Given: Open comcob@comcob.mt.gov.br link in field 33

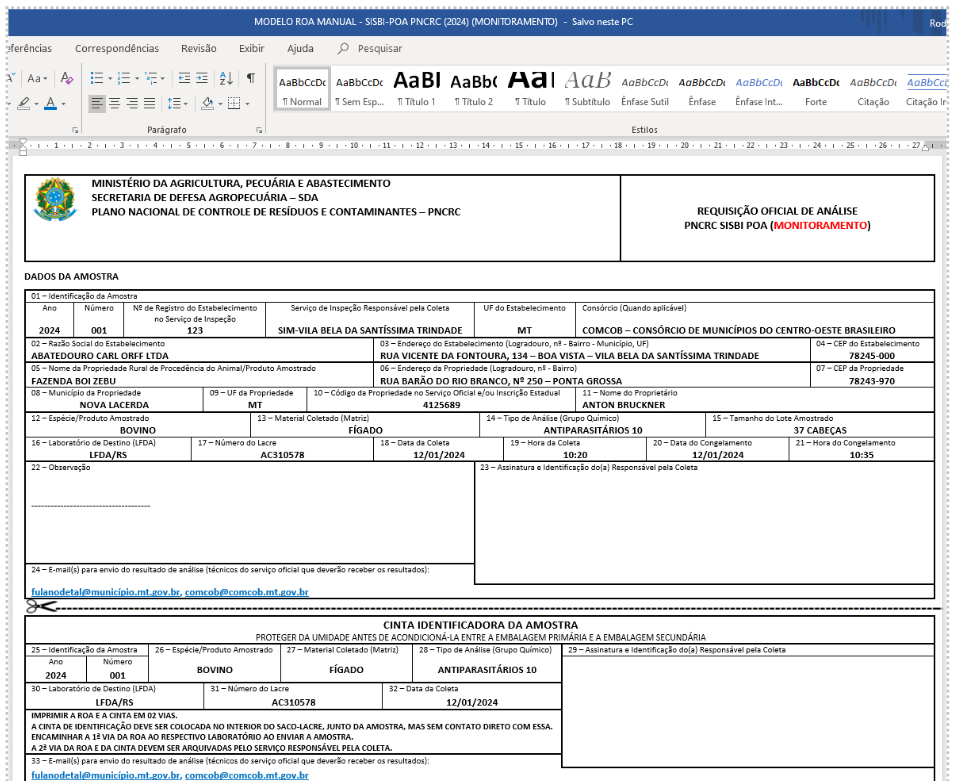Looking at the screenshot, I should [247, 775].
